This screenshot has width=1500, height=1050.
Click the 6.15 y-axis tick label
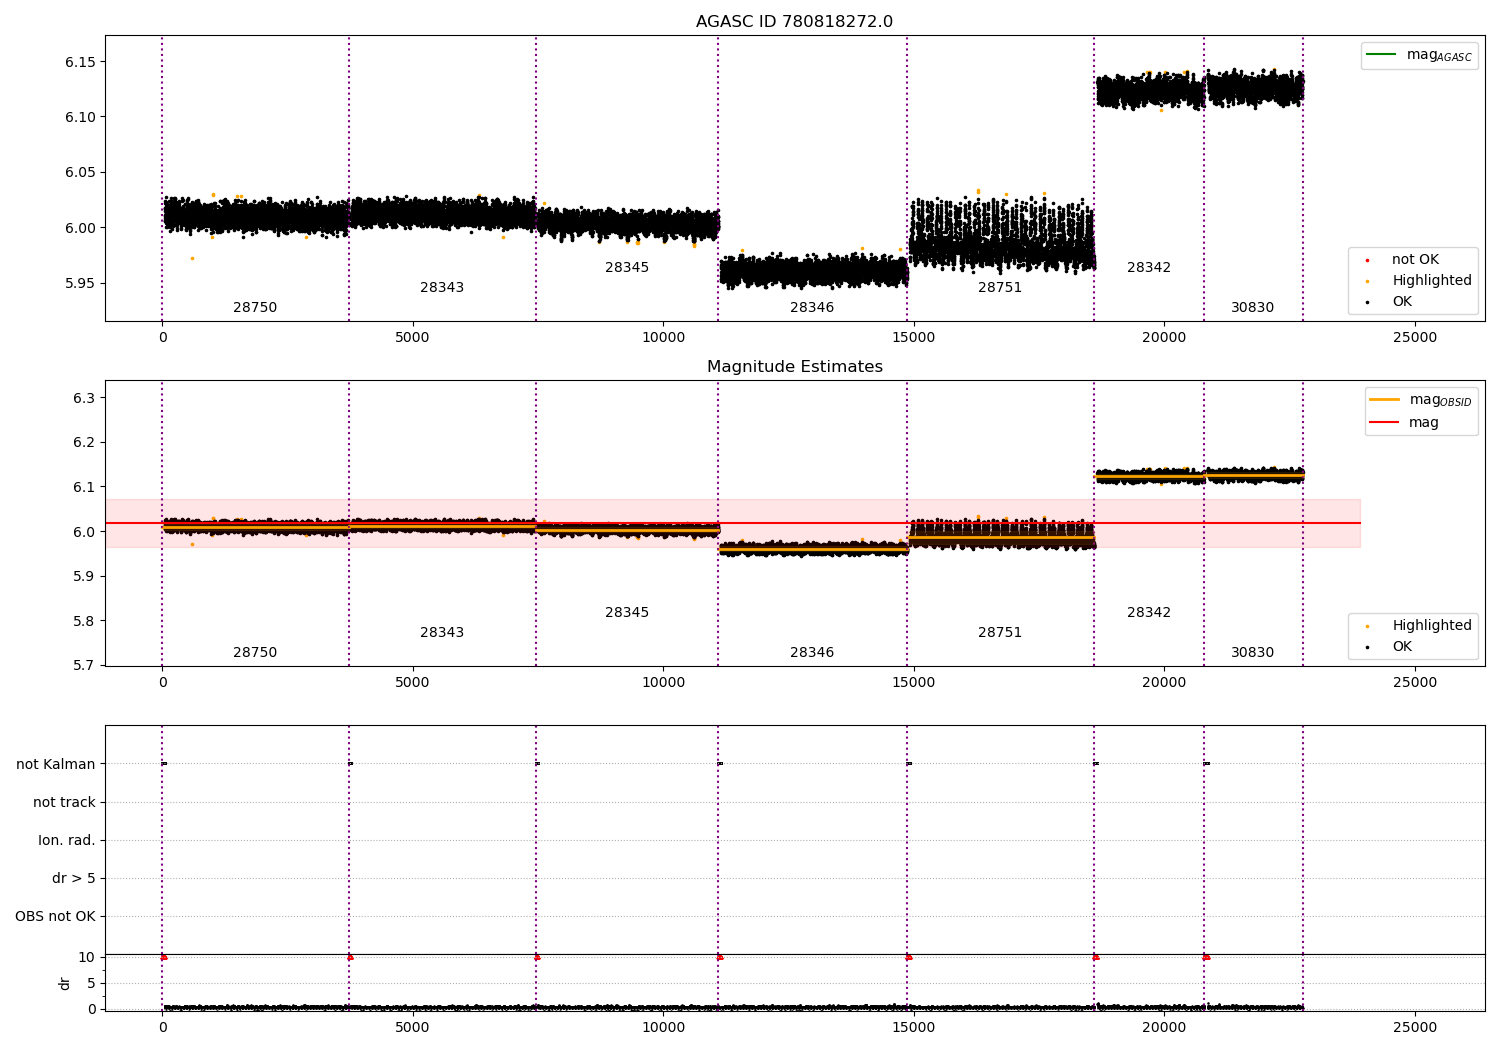point(80,62)
